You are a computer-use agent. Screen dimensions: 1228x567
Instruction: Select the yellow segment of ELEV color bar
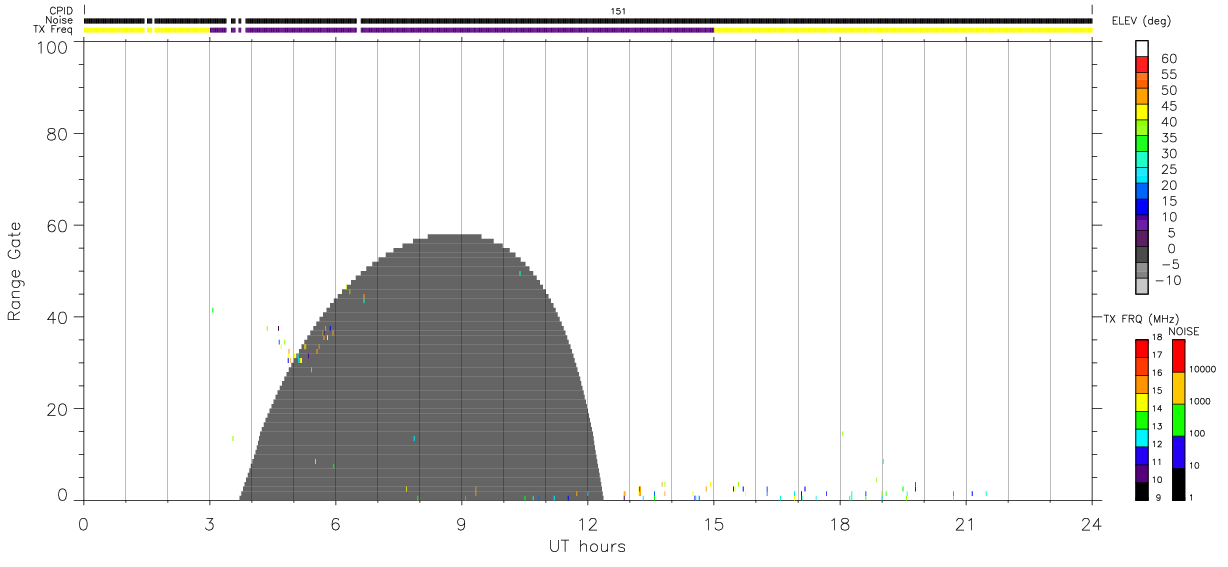point(1142,113)
